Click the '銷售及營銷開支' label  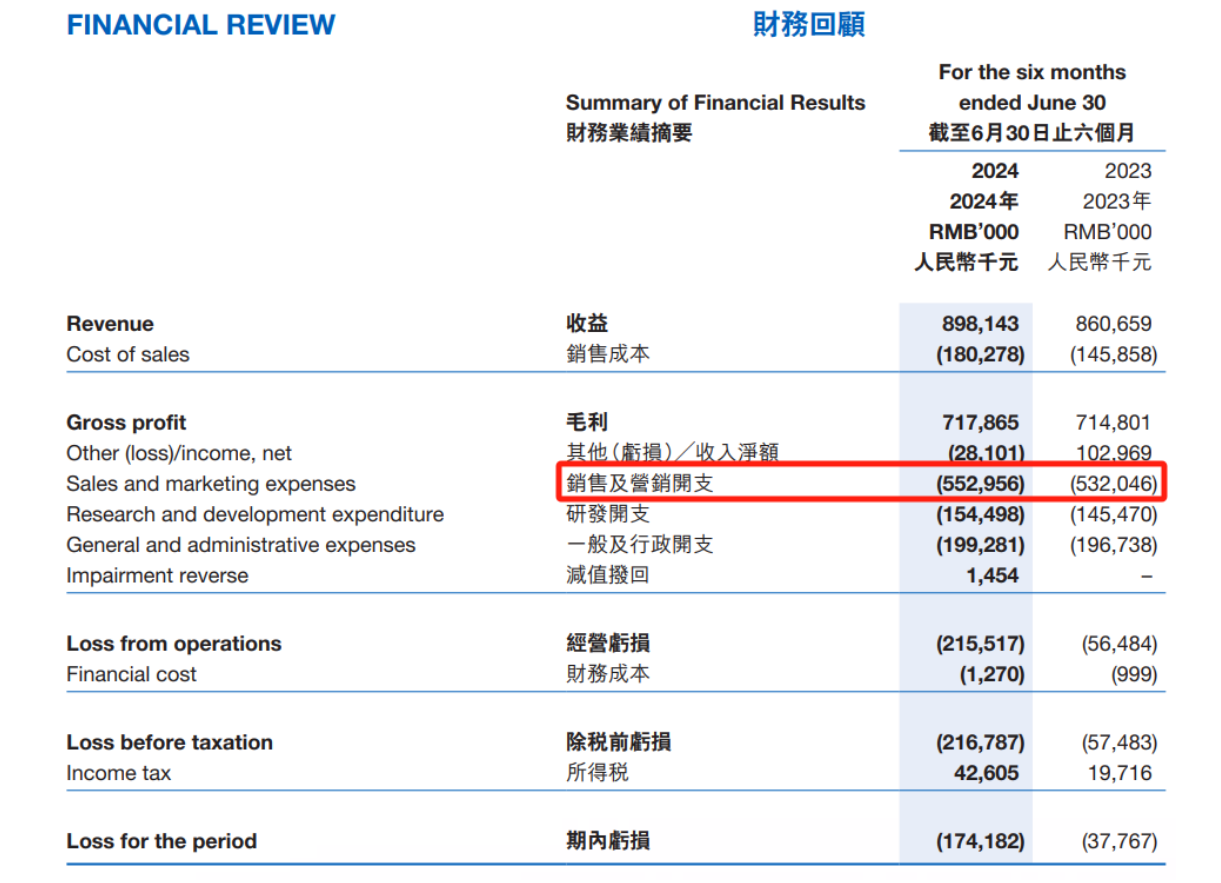(x=640, y=484)
